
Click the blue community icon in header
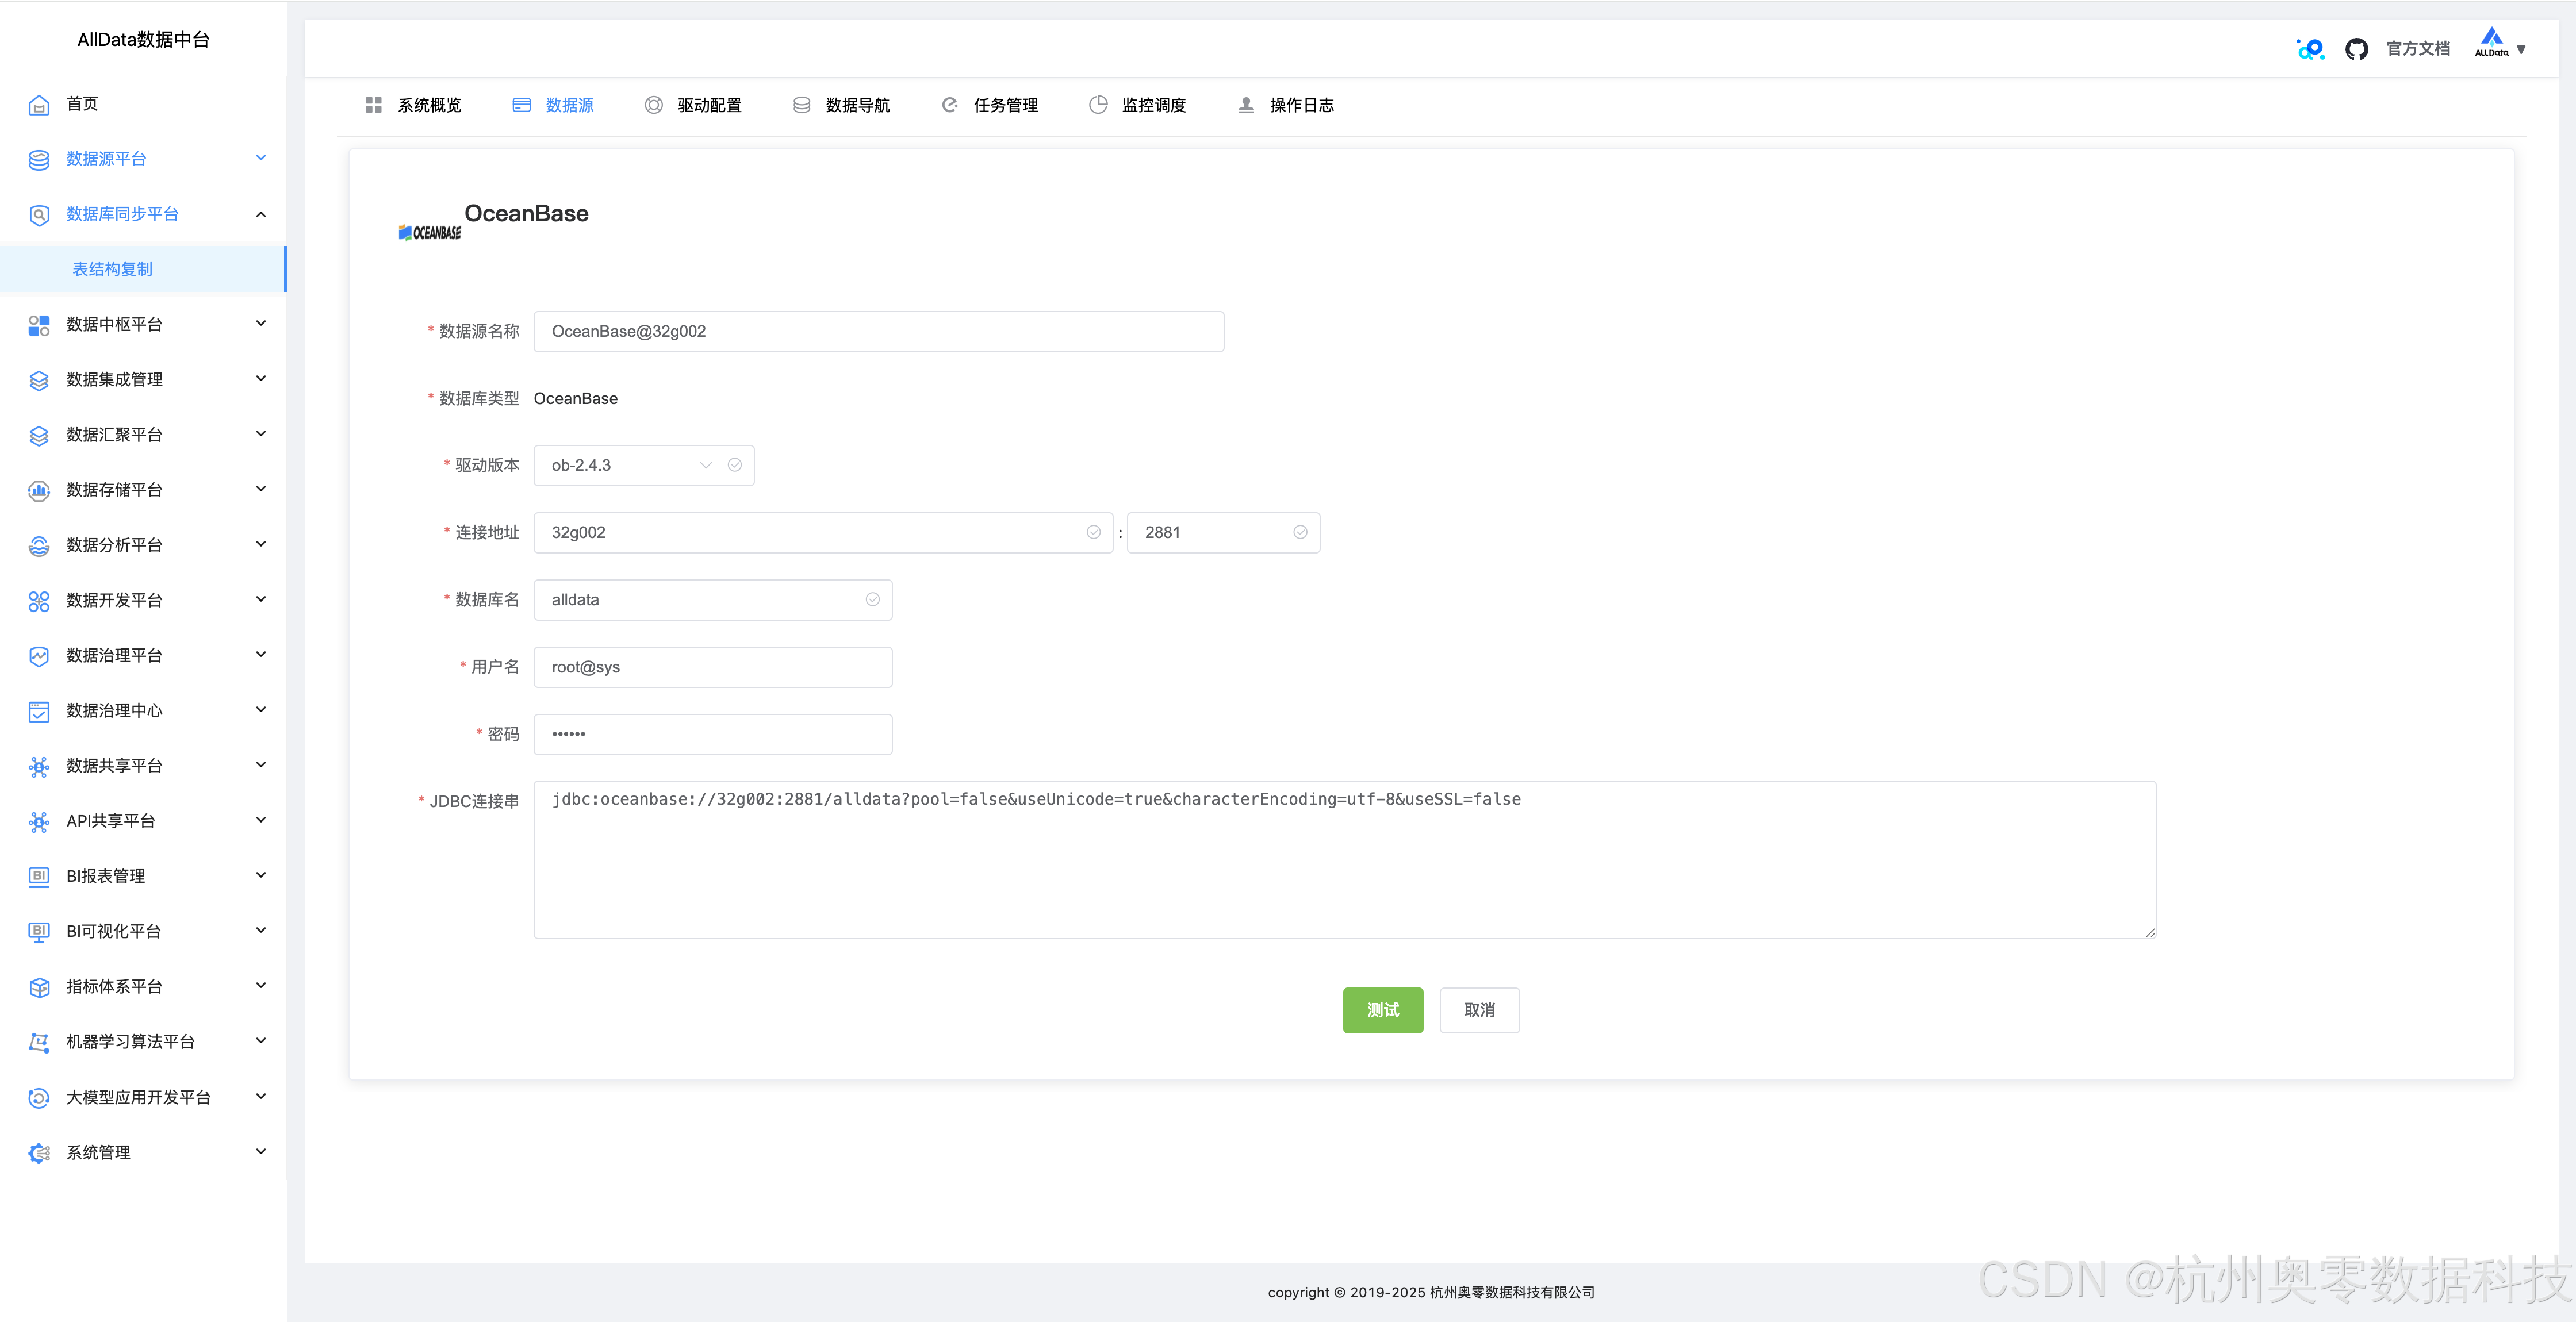[x=2310, y=49]
